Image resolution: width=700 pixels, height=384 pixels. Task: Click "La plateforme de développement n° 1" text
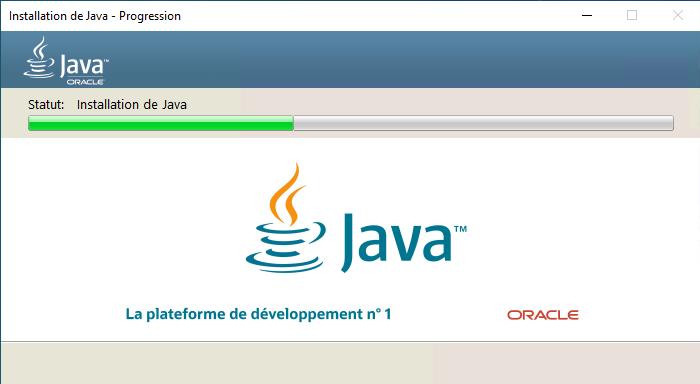coord(258,314)
